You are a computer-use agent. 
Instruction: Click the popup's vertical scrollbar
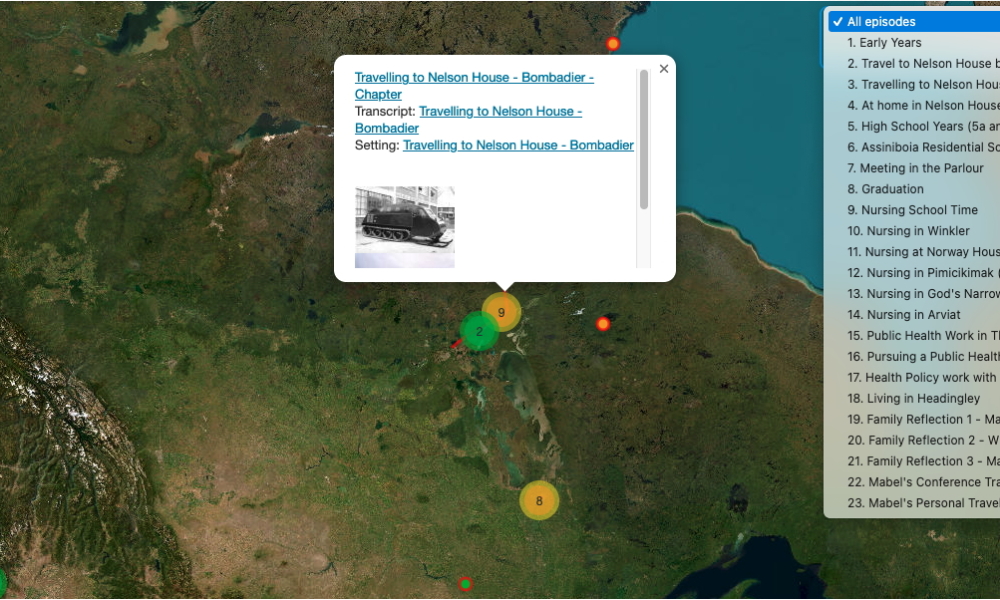(x=644, y=140)
